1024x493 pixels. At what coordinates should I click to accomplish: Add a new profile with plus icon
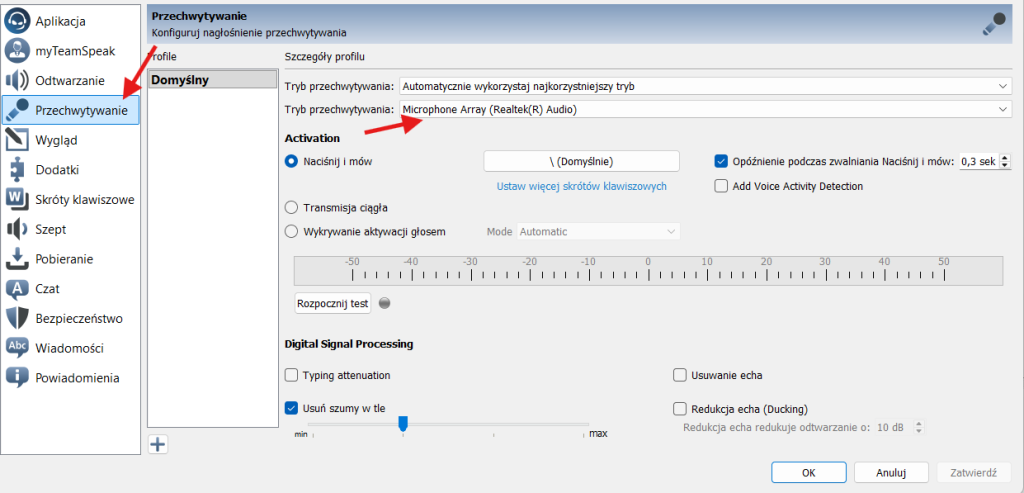tap(157, 445)
